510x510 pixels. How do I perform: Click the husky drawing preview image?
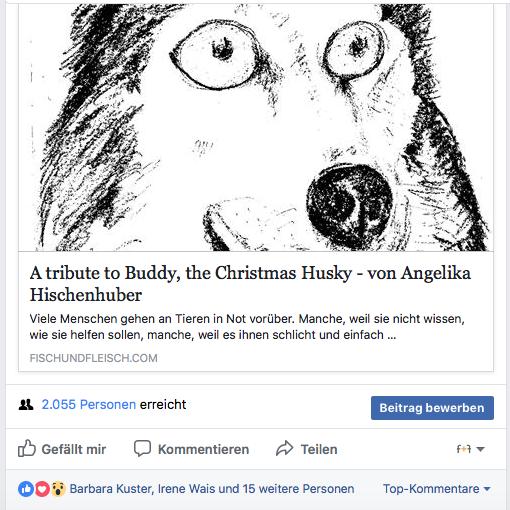coord(256,127)
